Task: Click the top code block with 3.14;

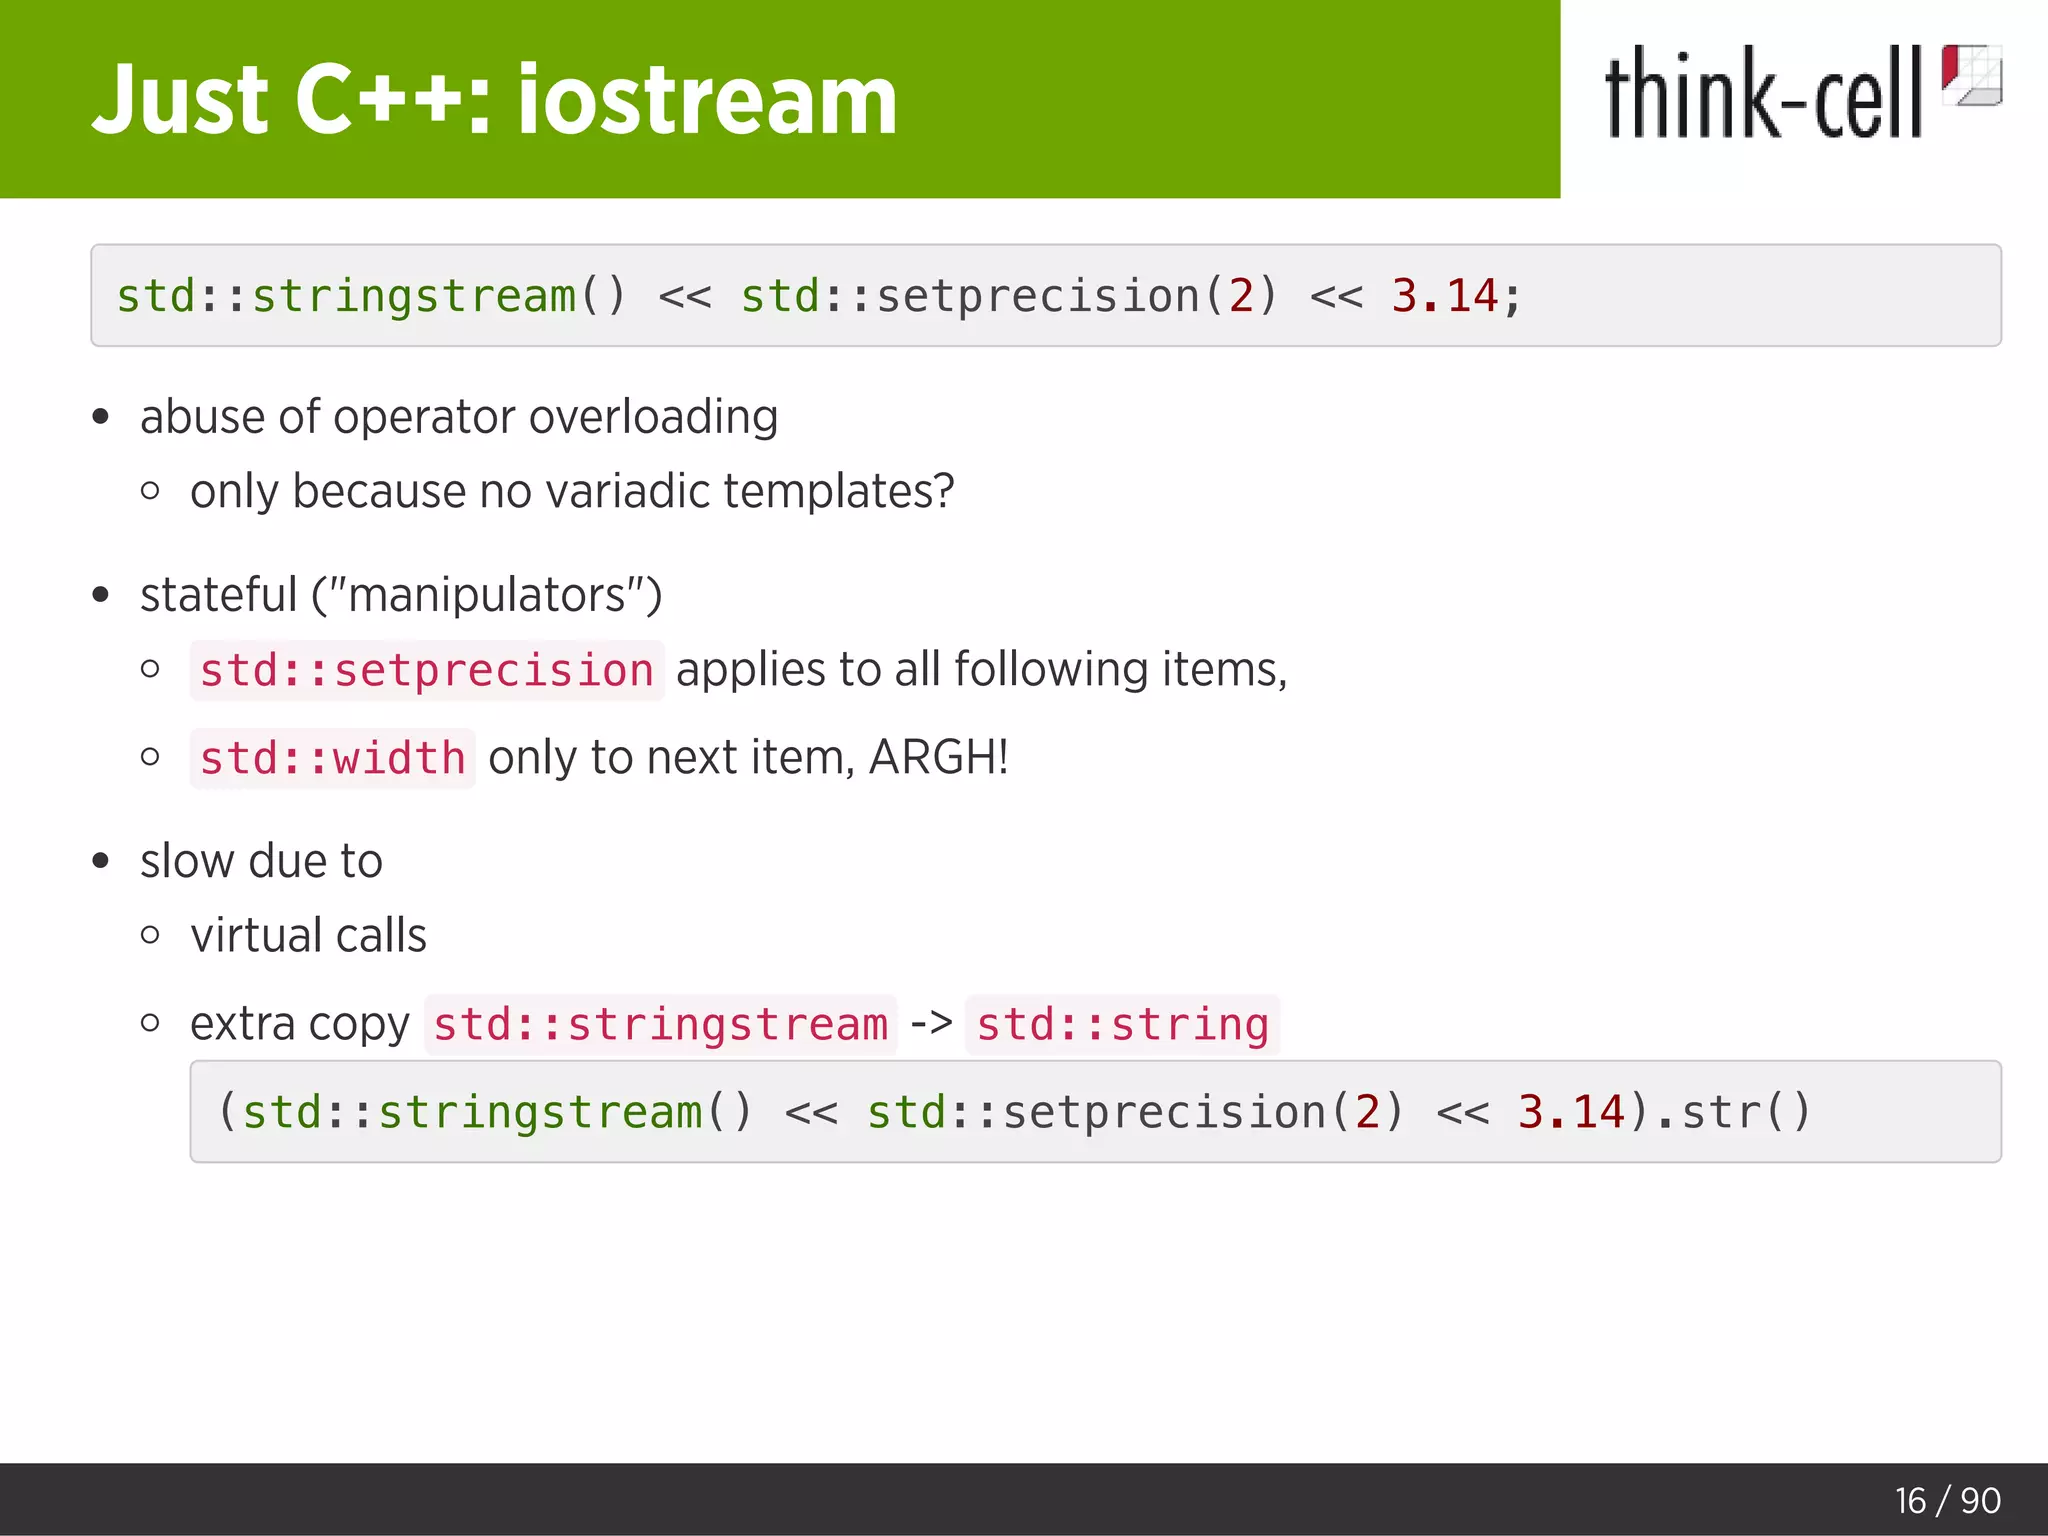Action: click(x=1046, y=295)
